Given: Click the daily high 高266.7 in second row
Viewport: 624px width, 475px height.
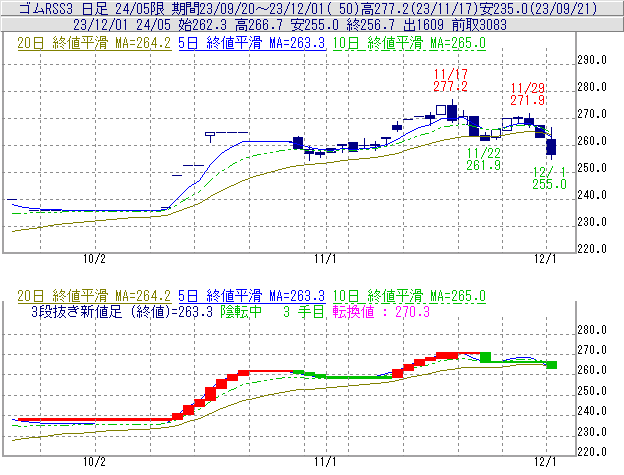Looking at the screenshot, I should coord(259,25).
